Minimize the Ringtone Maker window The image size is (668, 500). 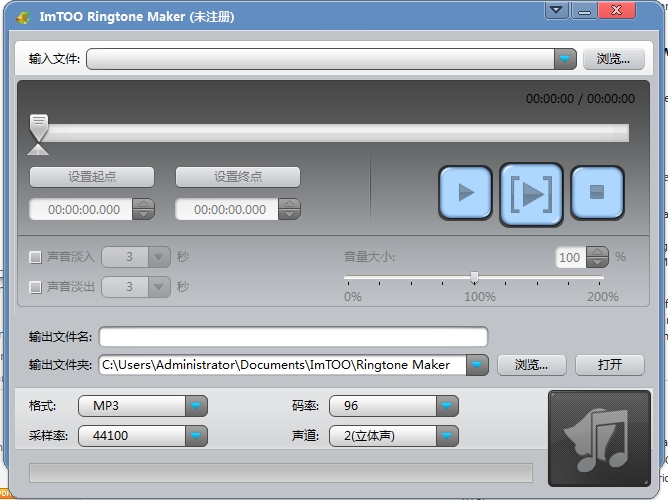point(584,10)
